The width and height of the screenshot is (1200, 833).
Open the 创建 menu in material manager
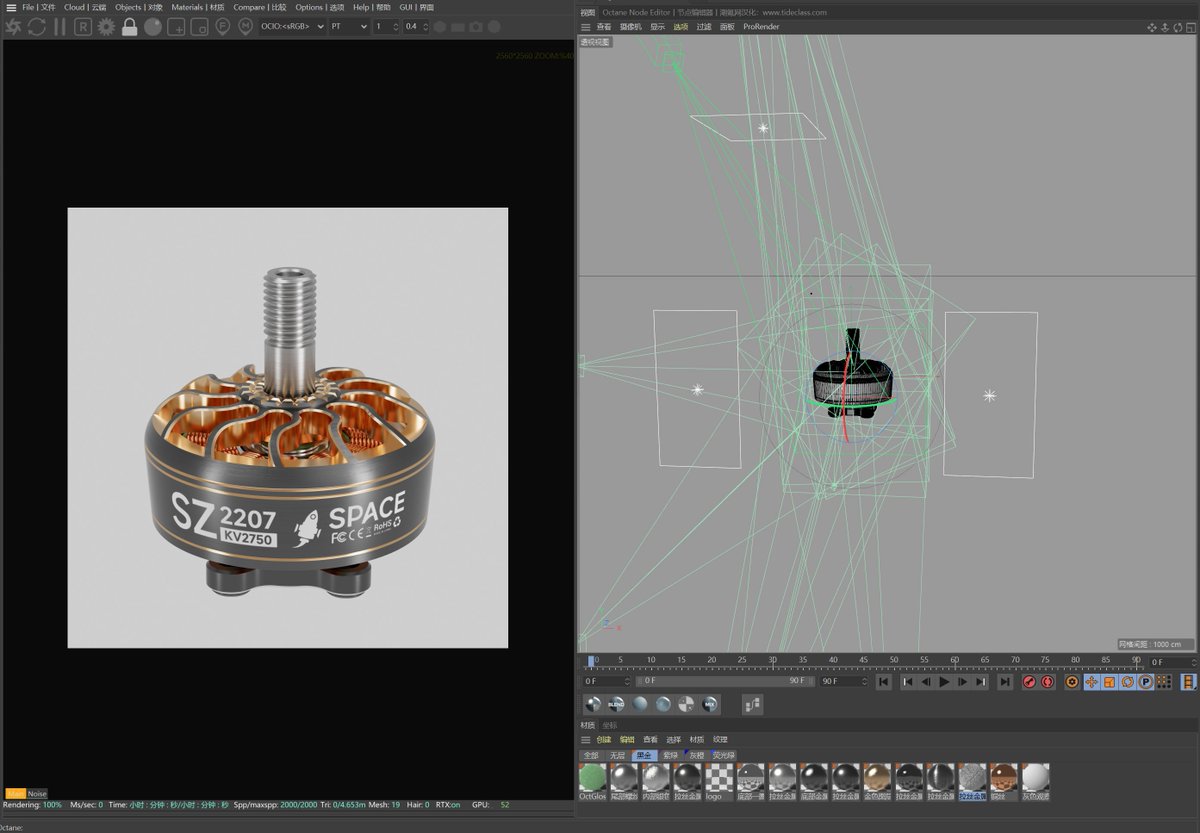coord(603,739)
